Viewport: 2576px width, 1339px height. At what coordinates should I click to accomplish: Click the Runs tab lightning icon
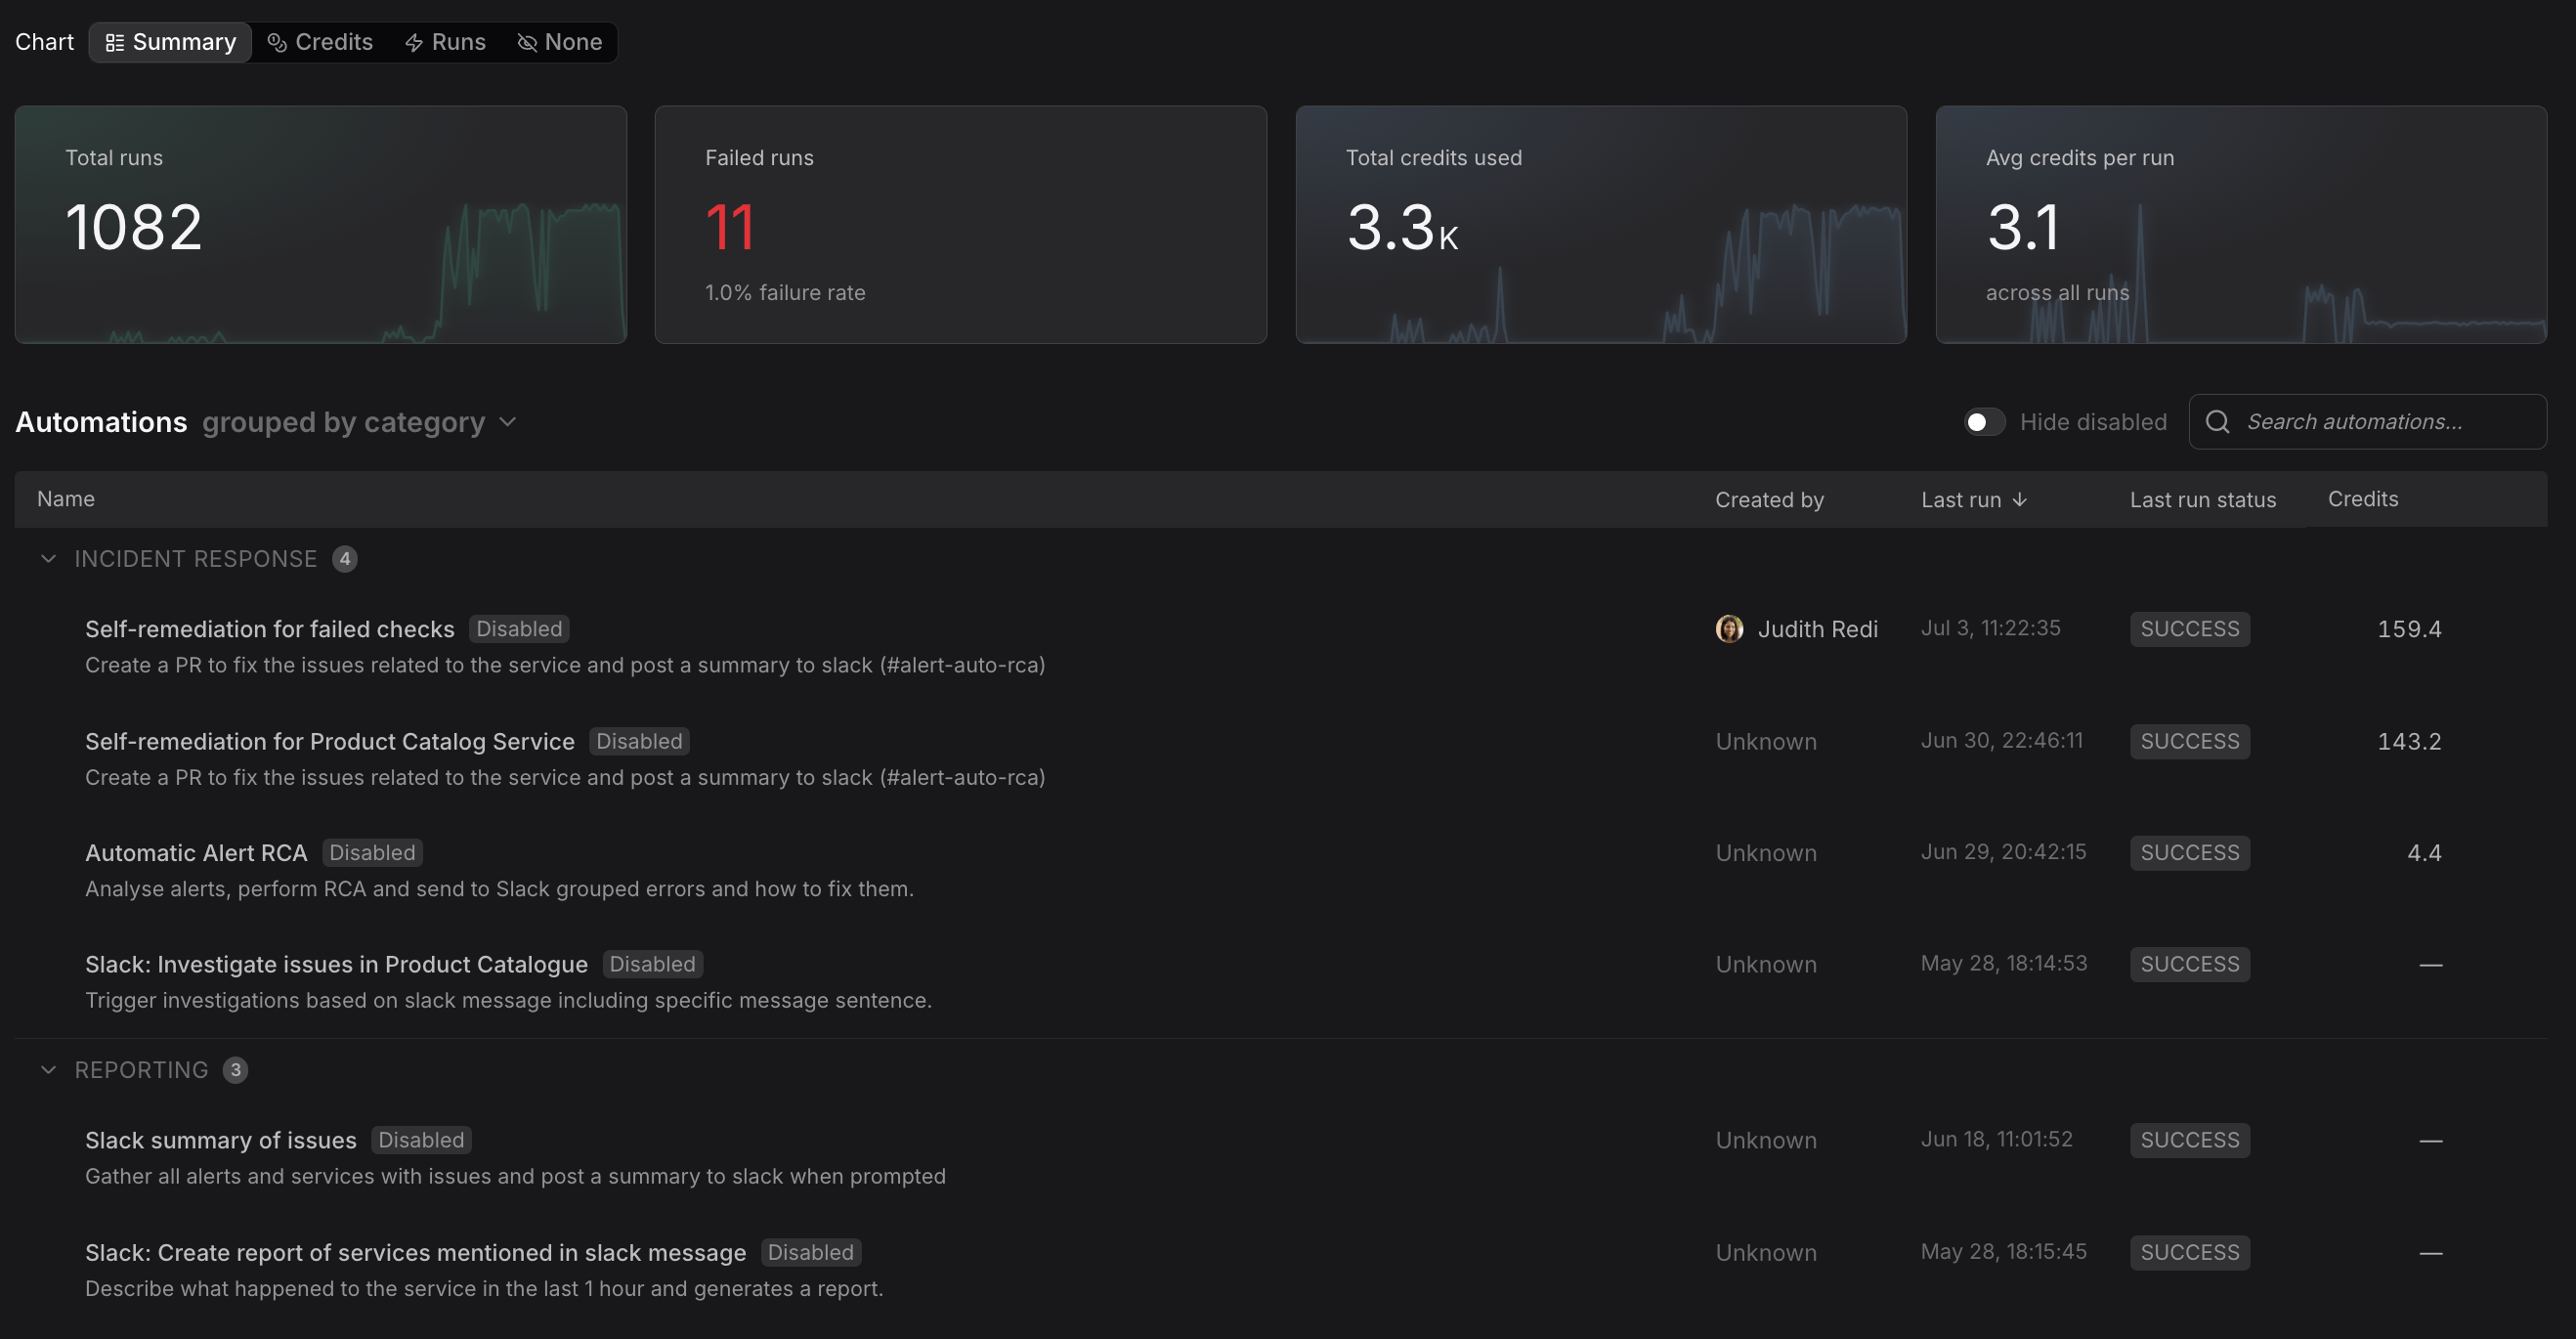414,42
